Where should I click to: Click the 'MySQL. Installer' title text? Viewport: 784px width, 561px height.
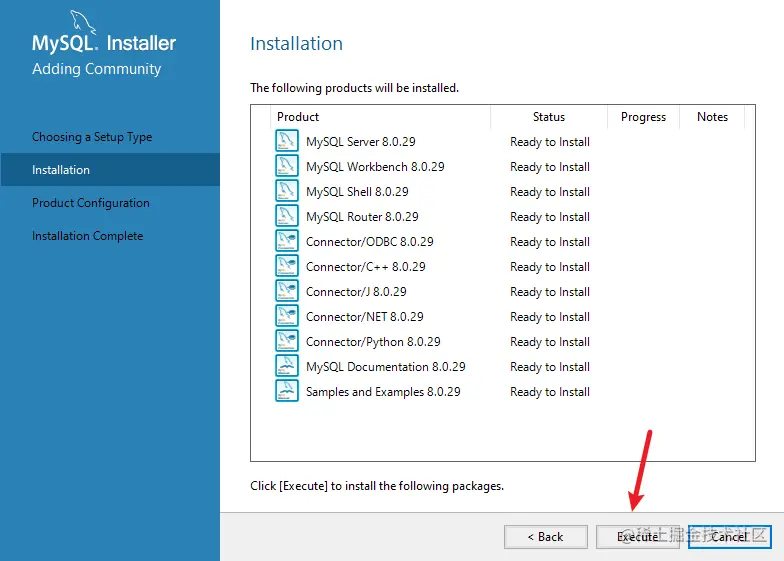[x=104, y=43]
